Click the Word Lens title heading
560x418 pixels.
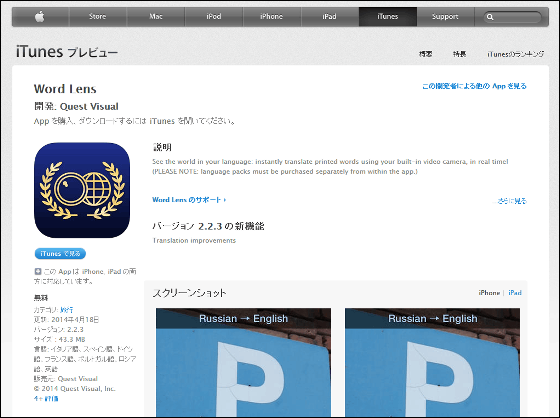pyautogui.click(x=65, y=89)
